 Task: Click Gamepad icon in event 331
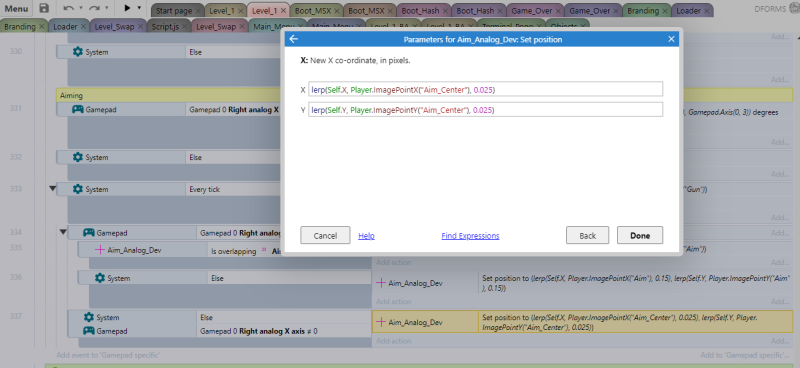pos(78,109)
